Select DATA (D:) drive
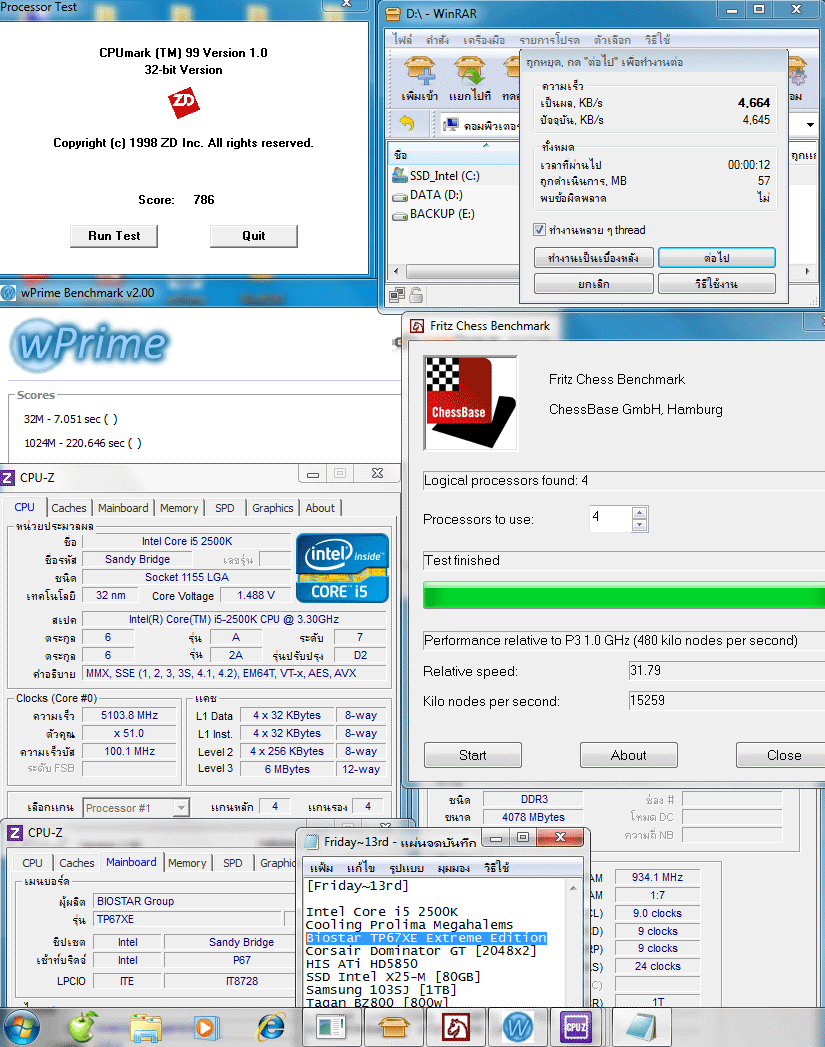 427,195
